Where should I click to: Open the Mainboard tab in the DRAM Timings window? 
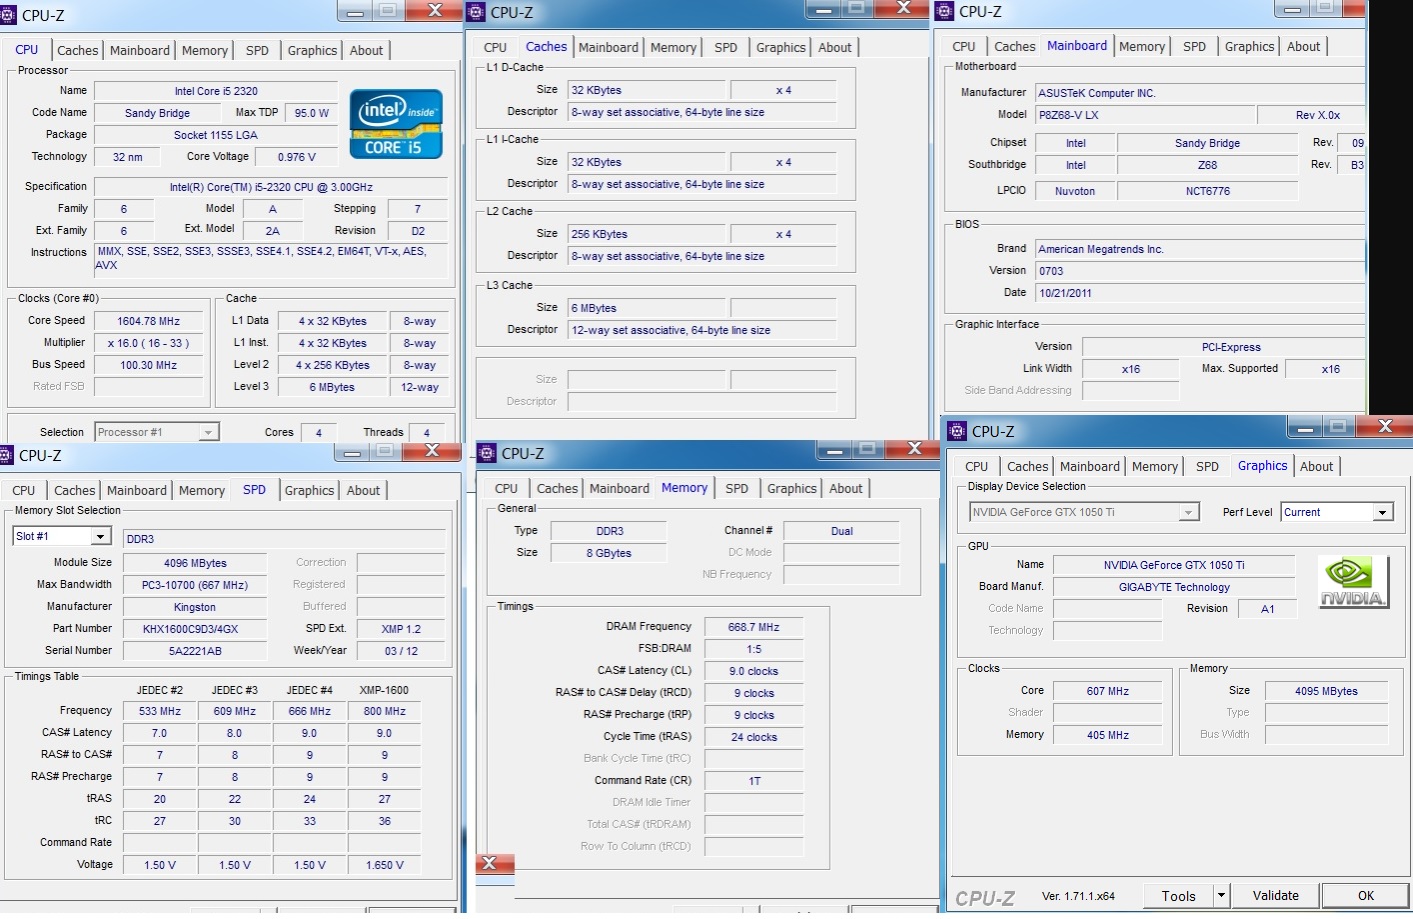coord(619,489)
